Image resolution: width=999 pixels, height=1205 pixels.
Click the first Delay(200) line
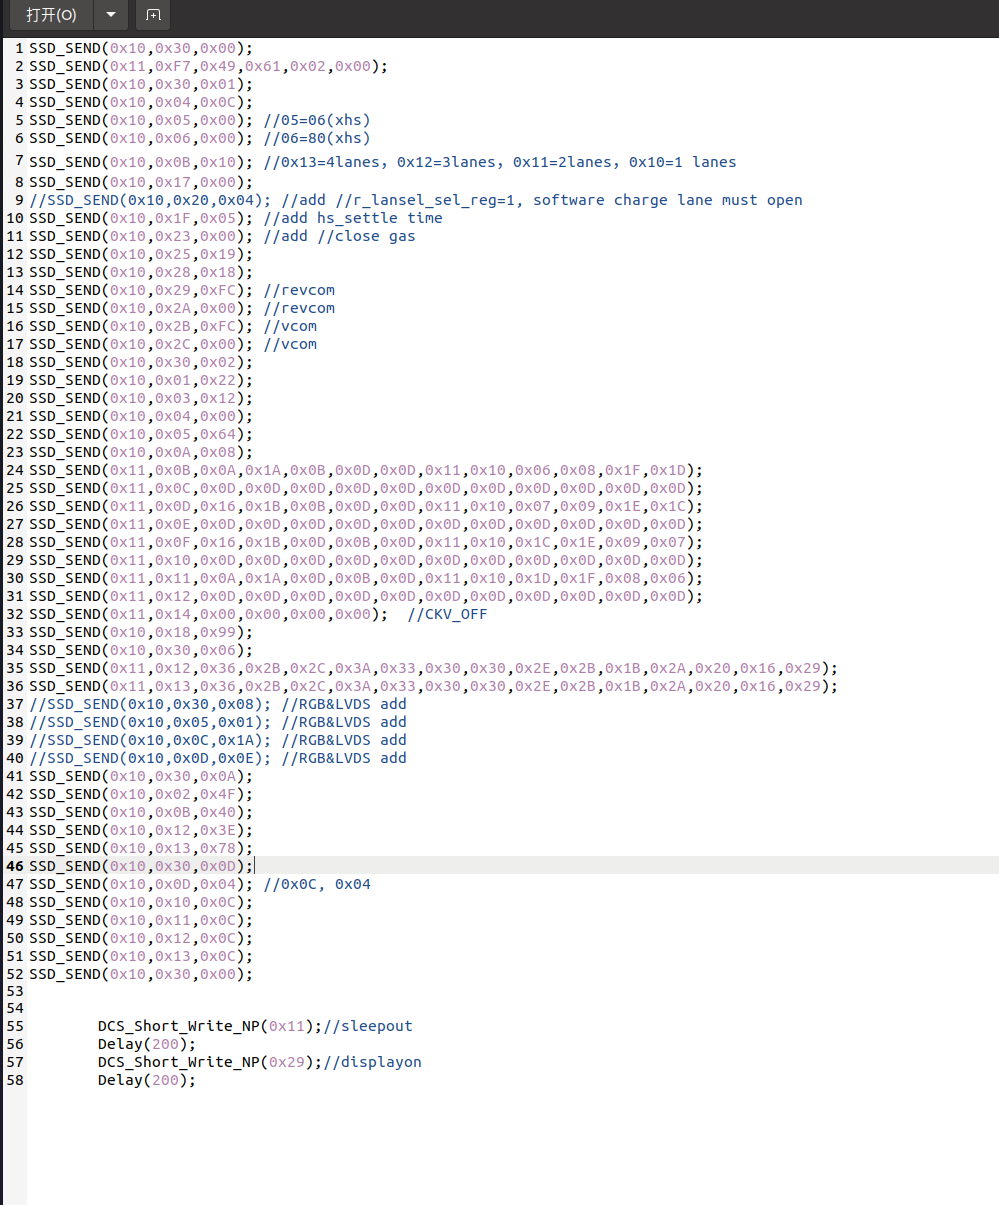point(146,1044)
